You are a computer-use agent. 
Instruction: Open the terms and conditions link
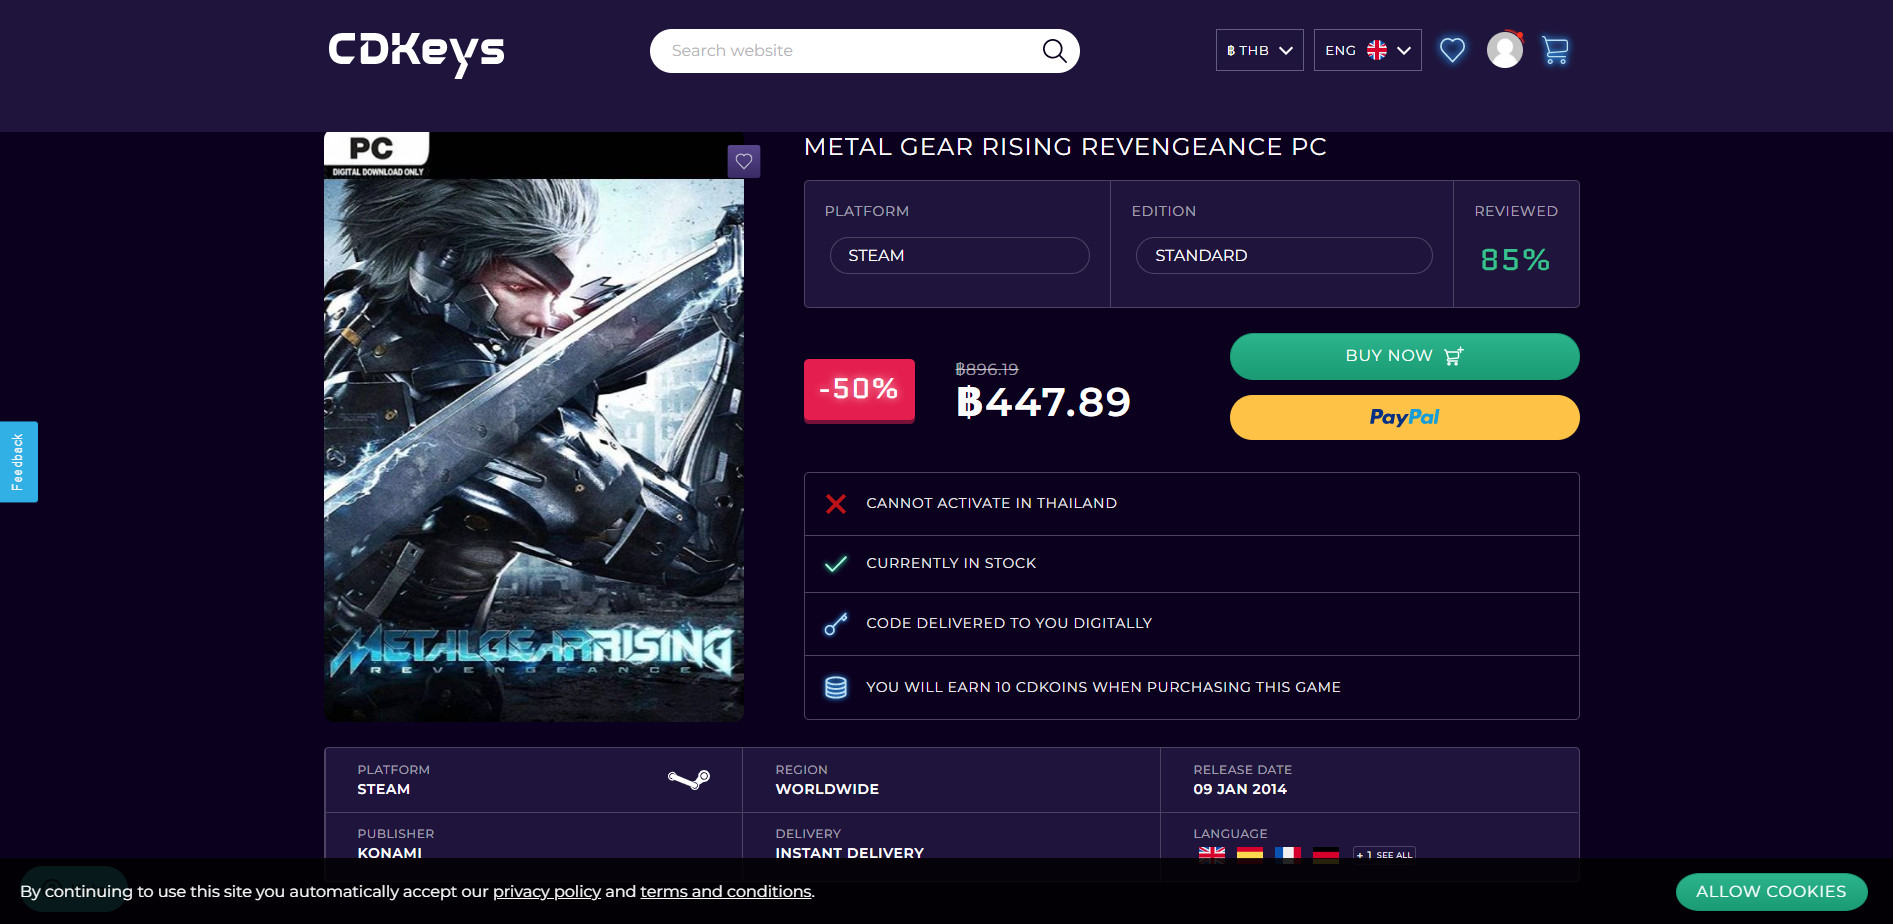pos(726,891)
